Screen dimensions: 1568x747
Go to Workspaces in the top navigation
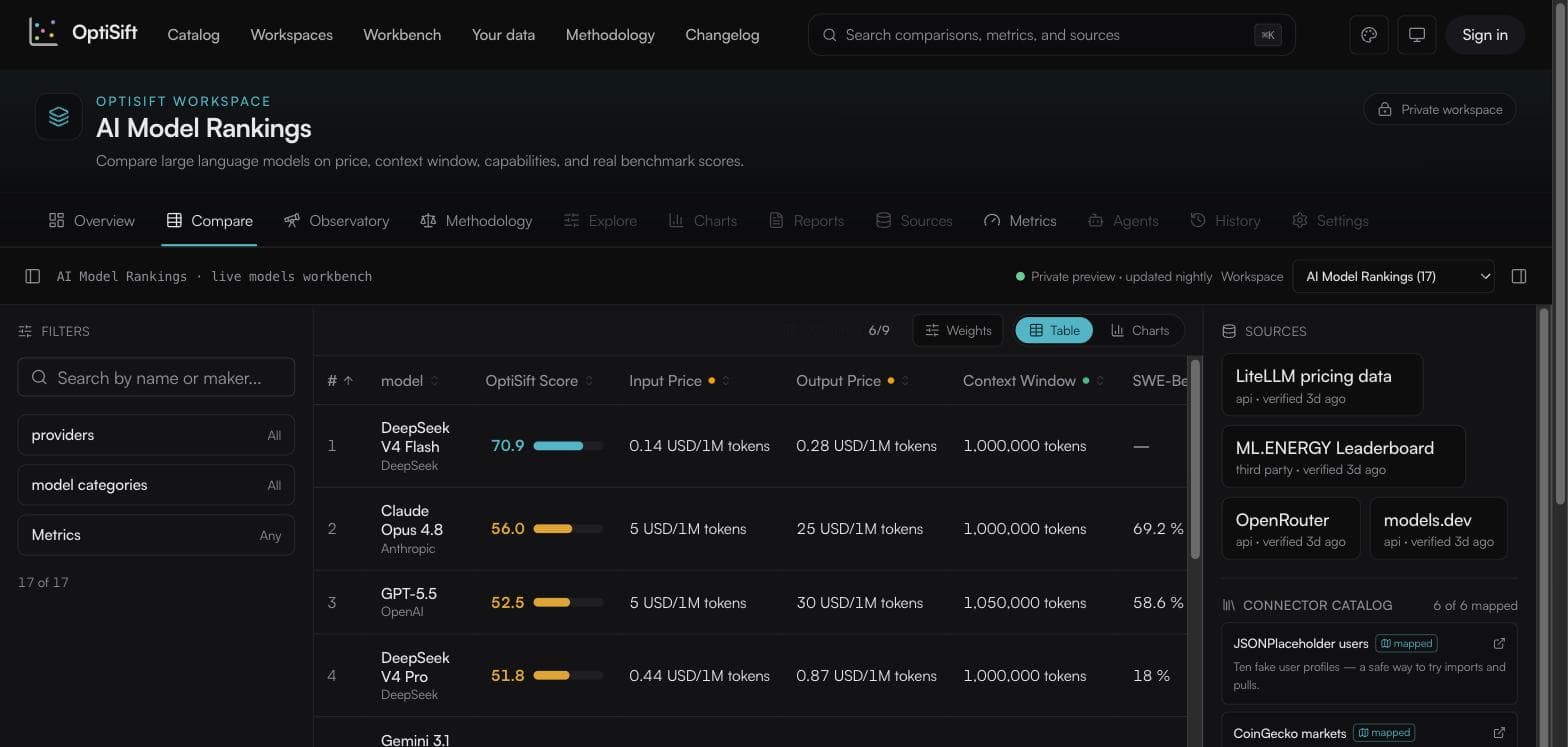(x=291, y=35)
